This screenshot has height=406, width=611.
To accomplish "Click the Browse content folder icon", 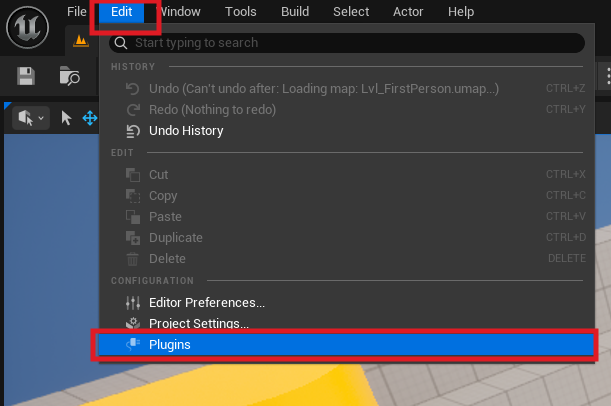I will coord(69,76).
